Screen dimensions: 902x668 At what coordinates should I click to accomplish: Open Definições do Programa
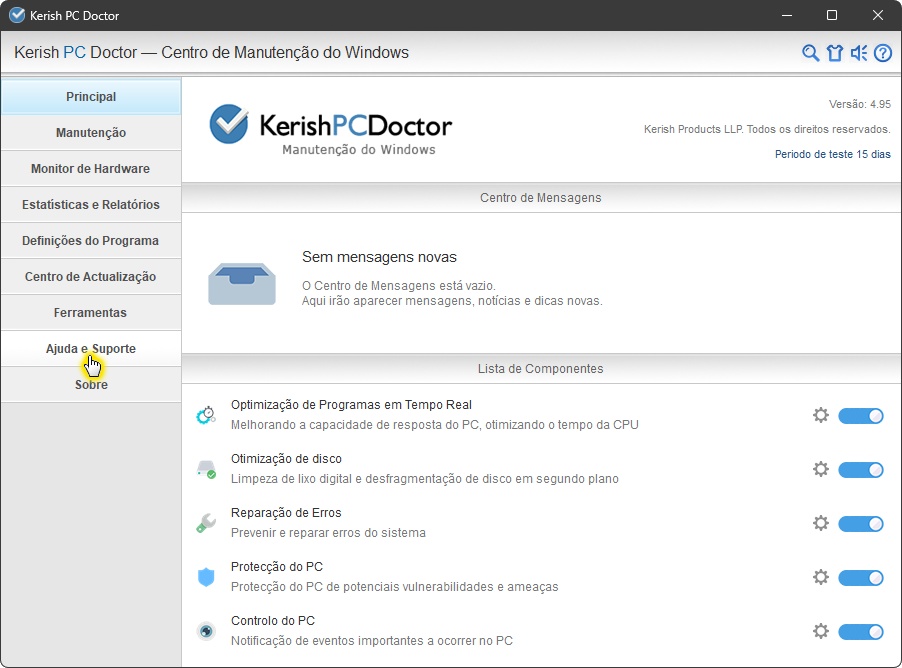91,241
